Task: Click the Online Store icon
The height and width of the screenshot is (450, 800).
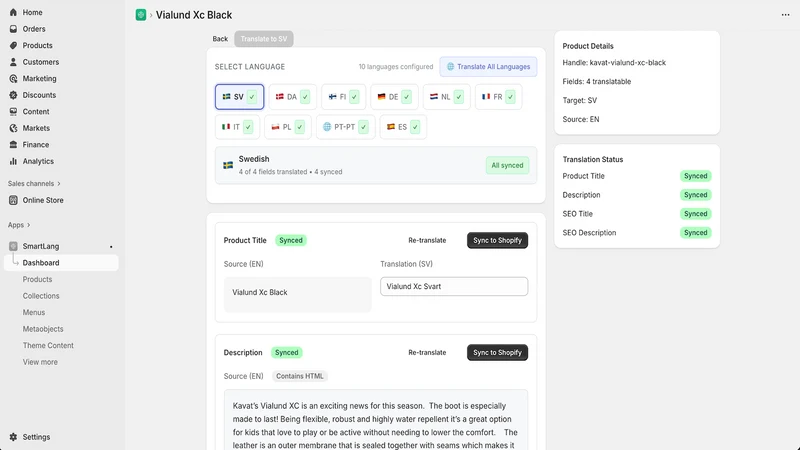Action: 13,200
